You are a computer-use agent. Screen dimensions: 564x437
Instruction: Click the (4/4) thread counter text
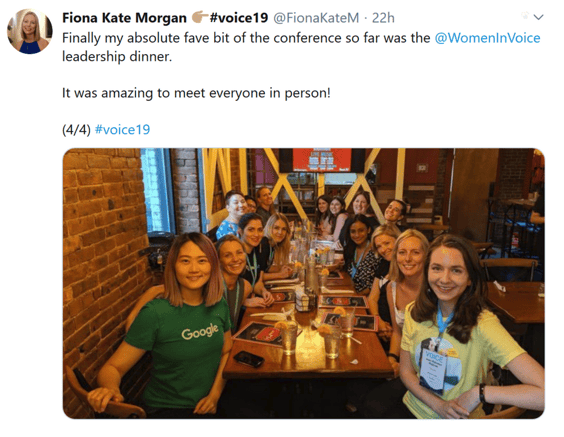click(76, 129)
